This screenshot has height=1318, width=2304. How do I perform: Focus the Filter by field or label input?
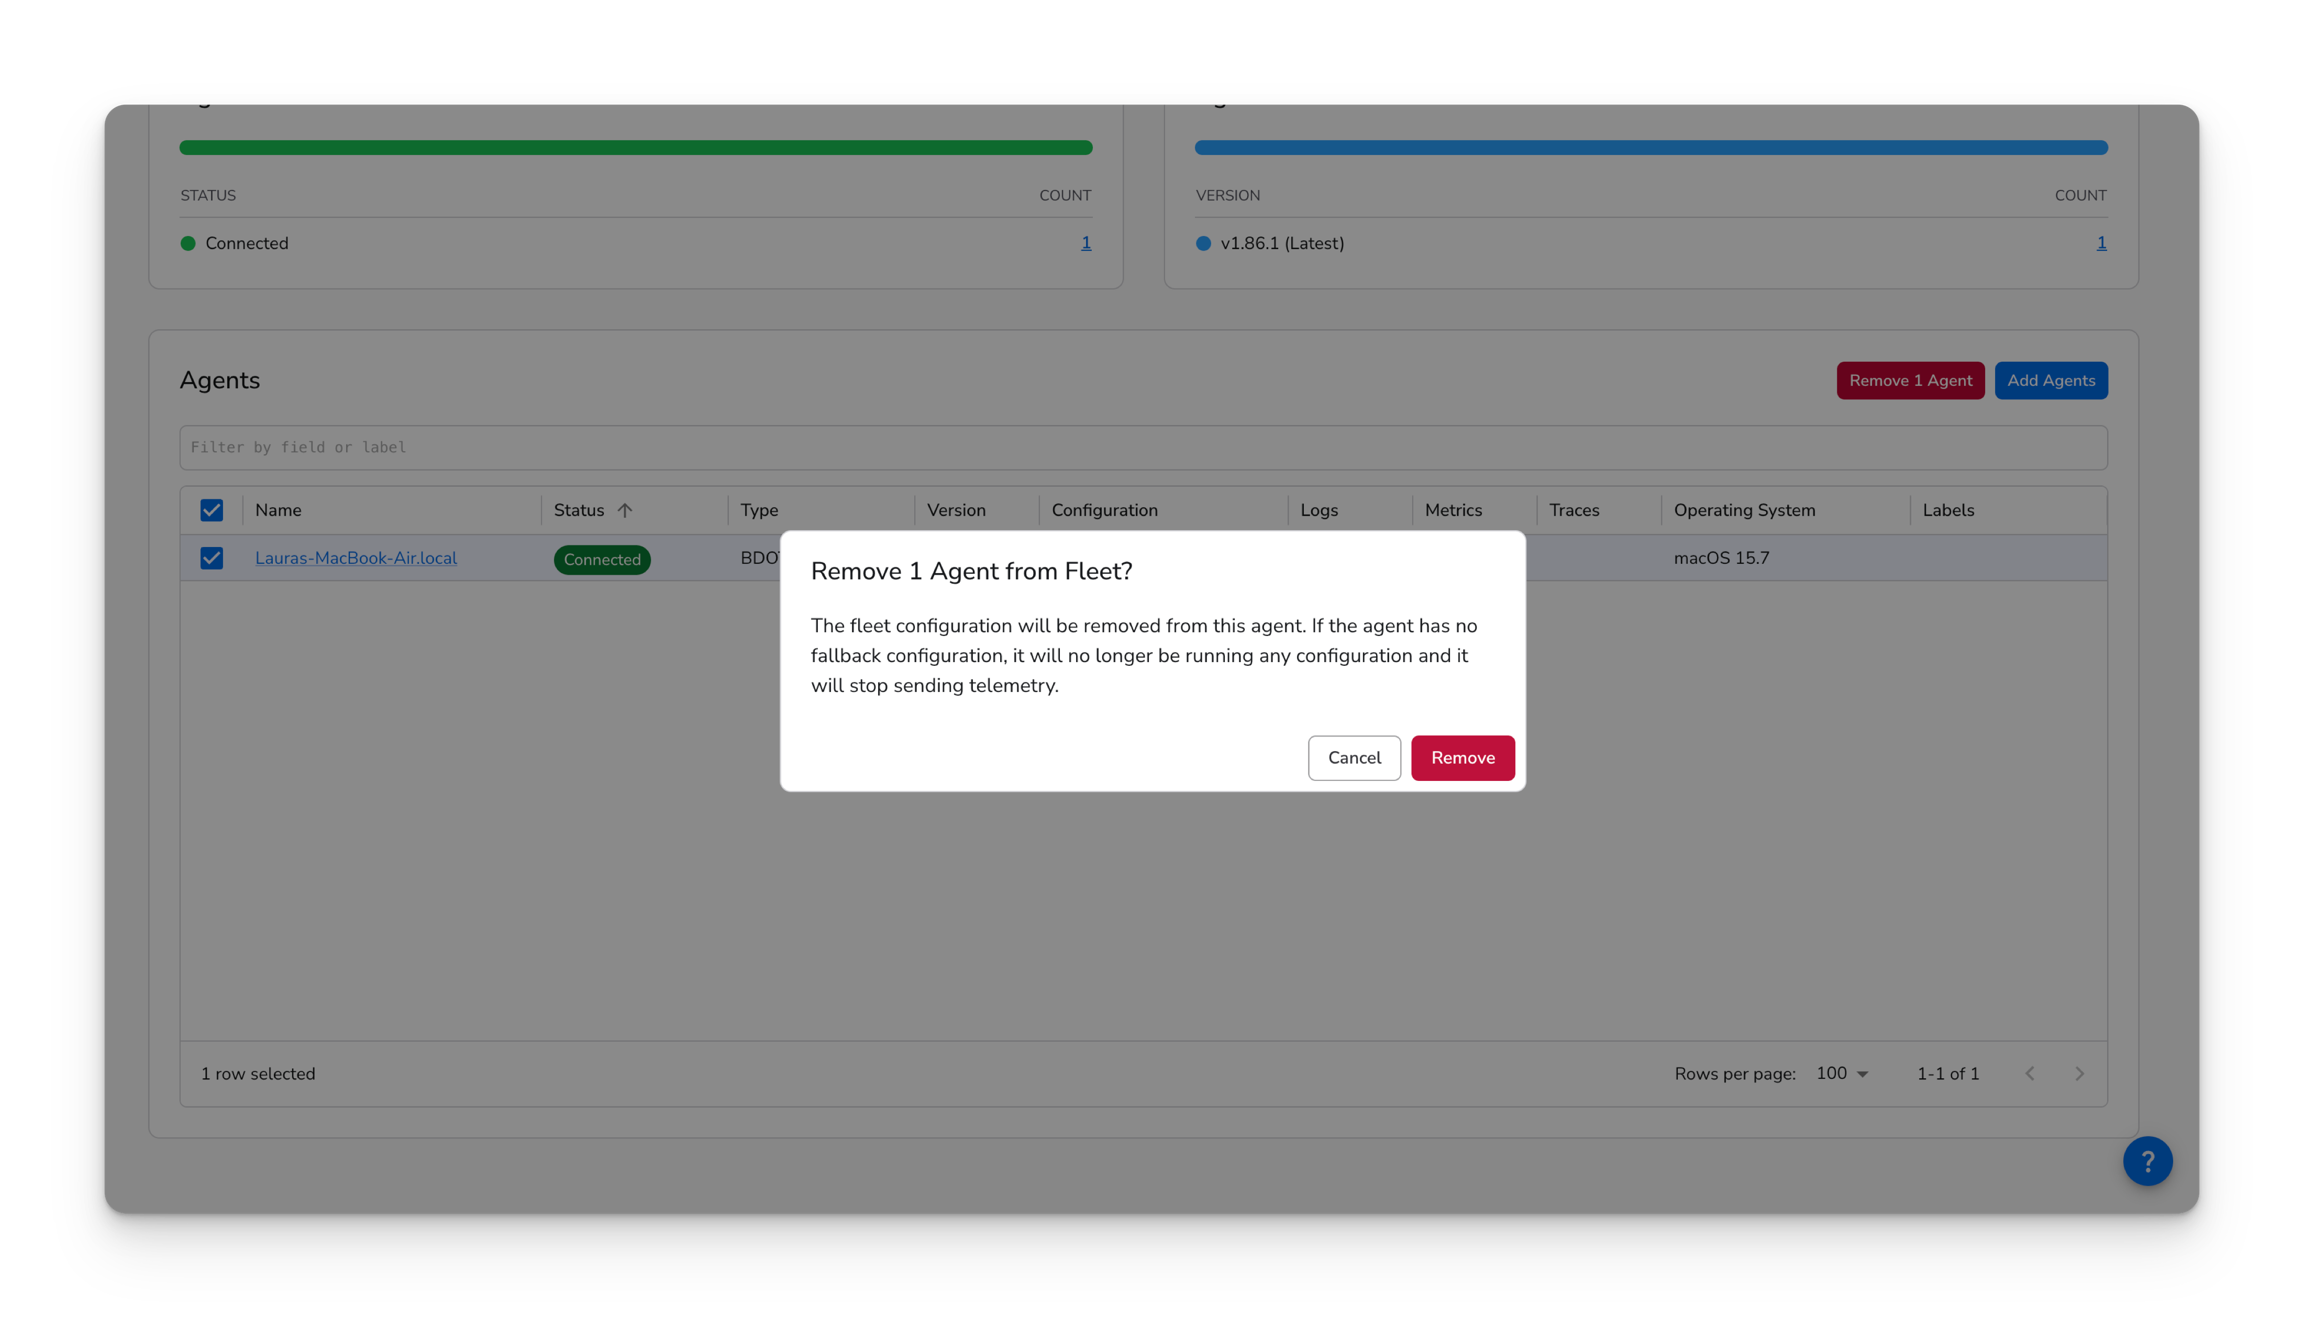(1143, 447)
